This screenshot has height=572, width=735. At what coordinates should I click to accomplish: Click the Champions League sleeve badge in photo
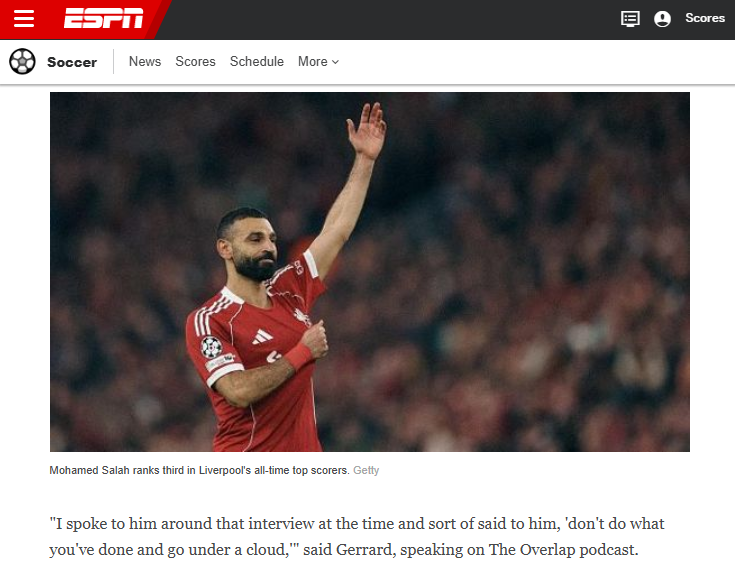211,347
